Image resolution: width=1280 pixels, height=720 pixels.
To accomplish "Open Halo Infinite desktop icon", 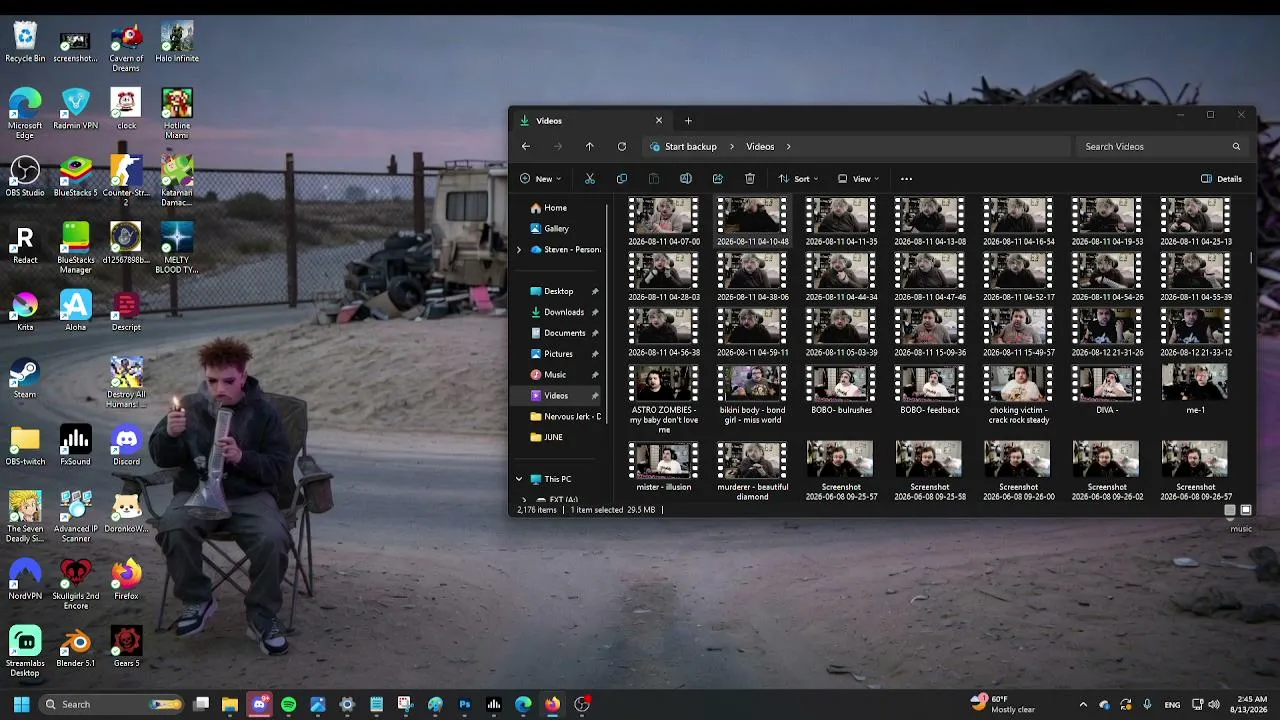I will click(x=177, y=42).
